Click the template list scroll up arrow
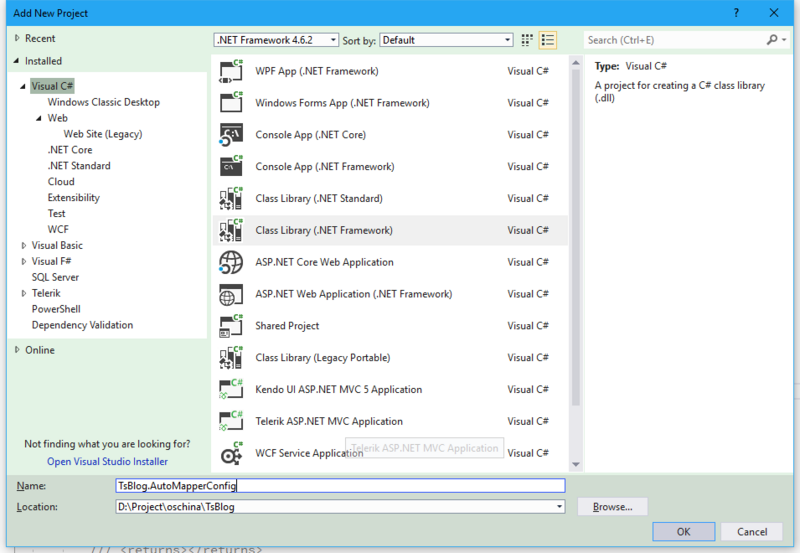 tap(576, 63)
